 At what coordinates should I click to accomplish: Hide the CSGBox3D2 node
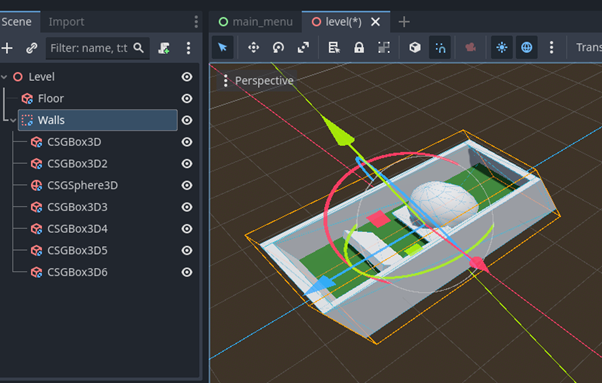[x=187, y=163]
